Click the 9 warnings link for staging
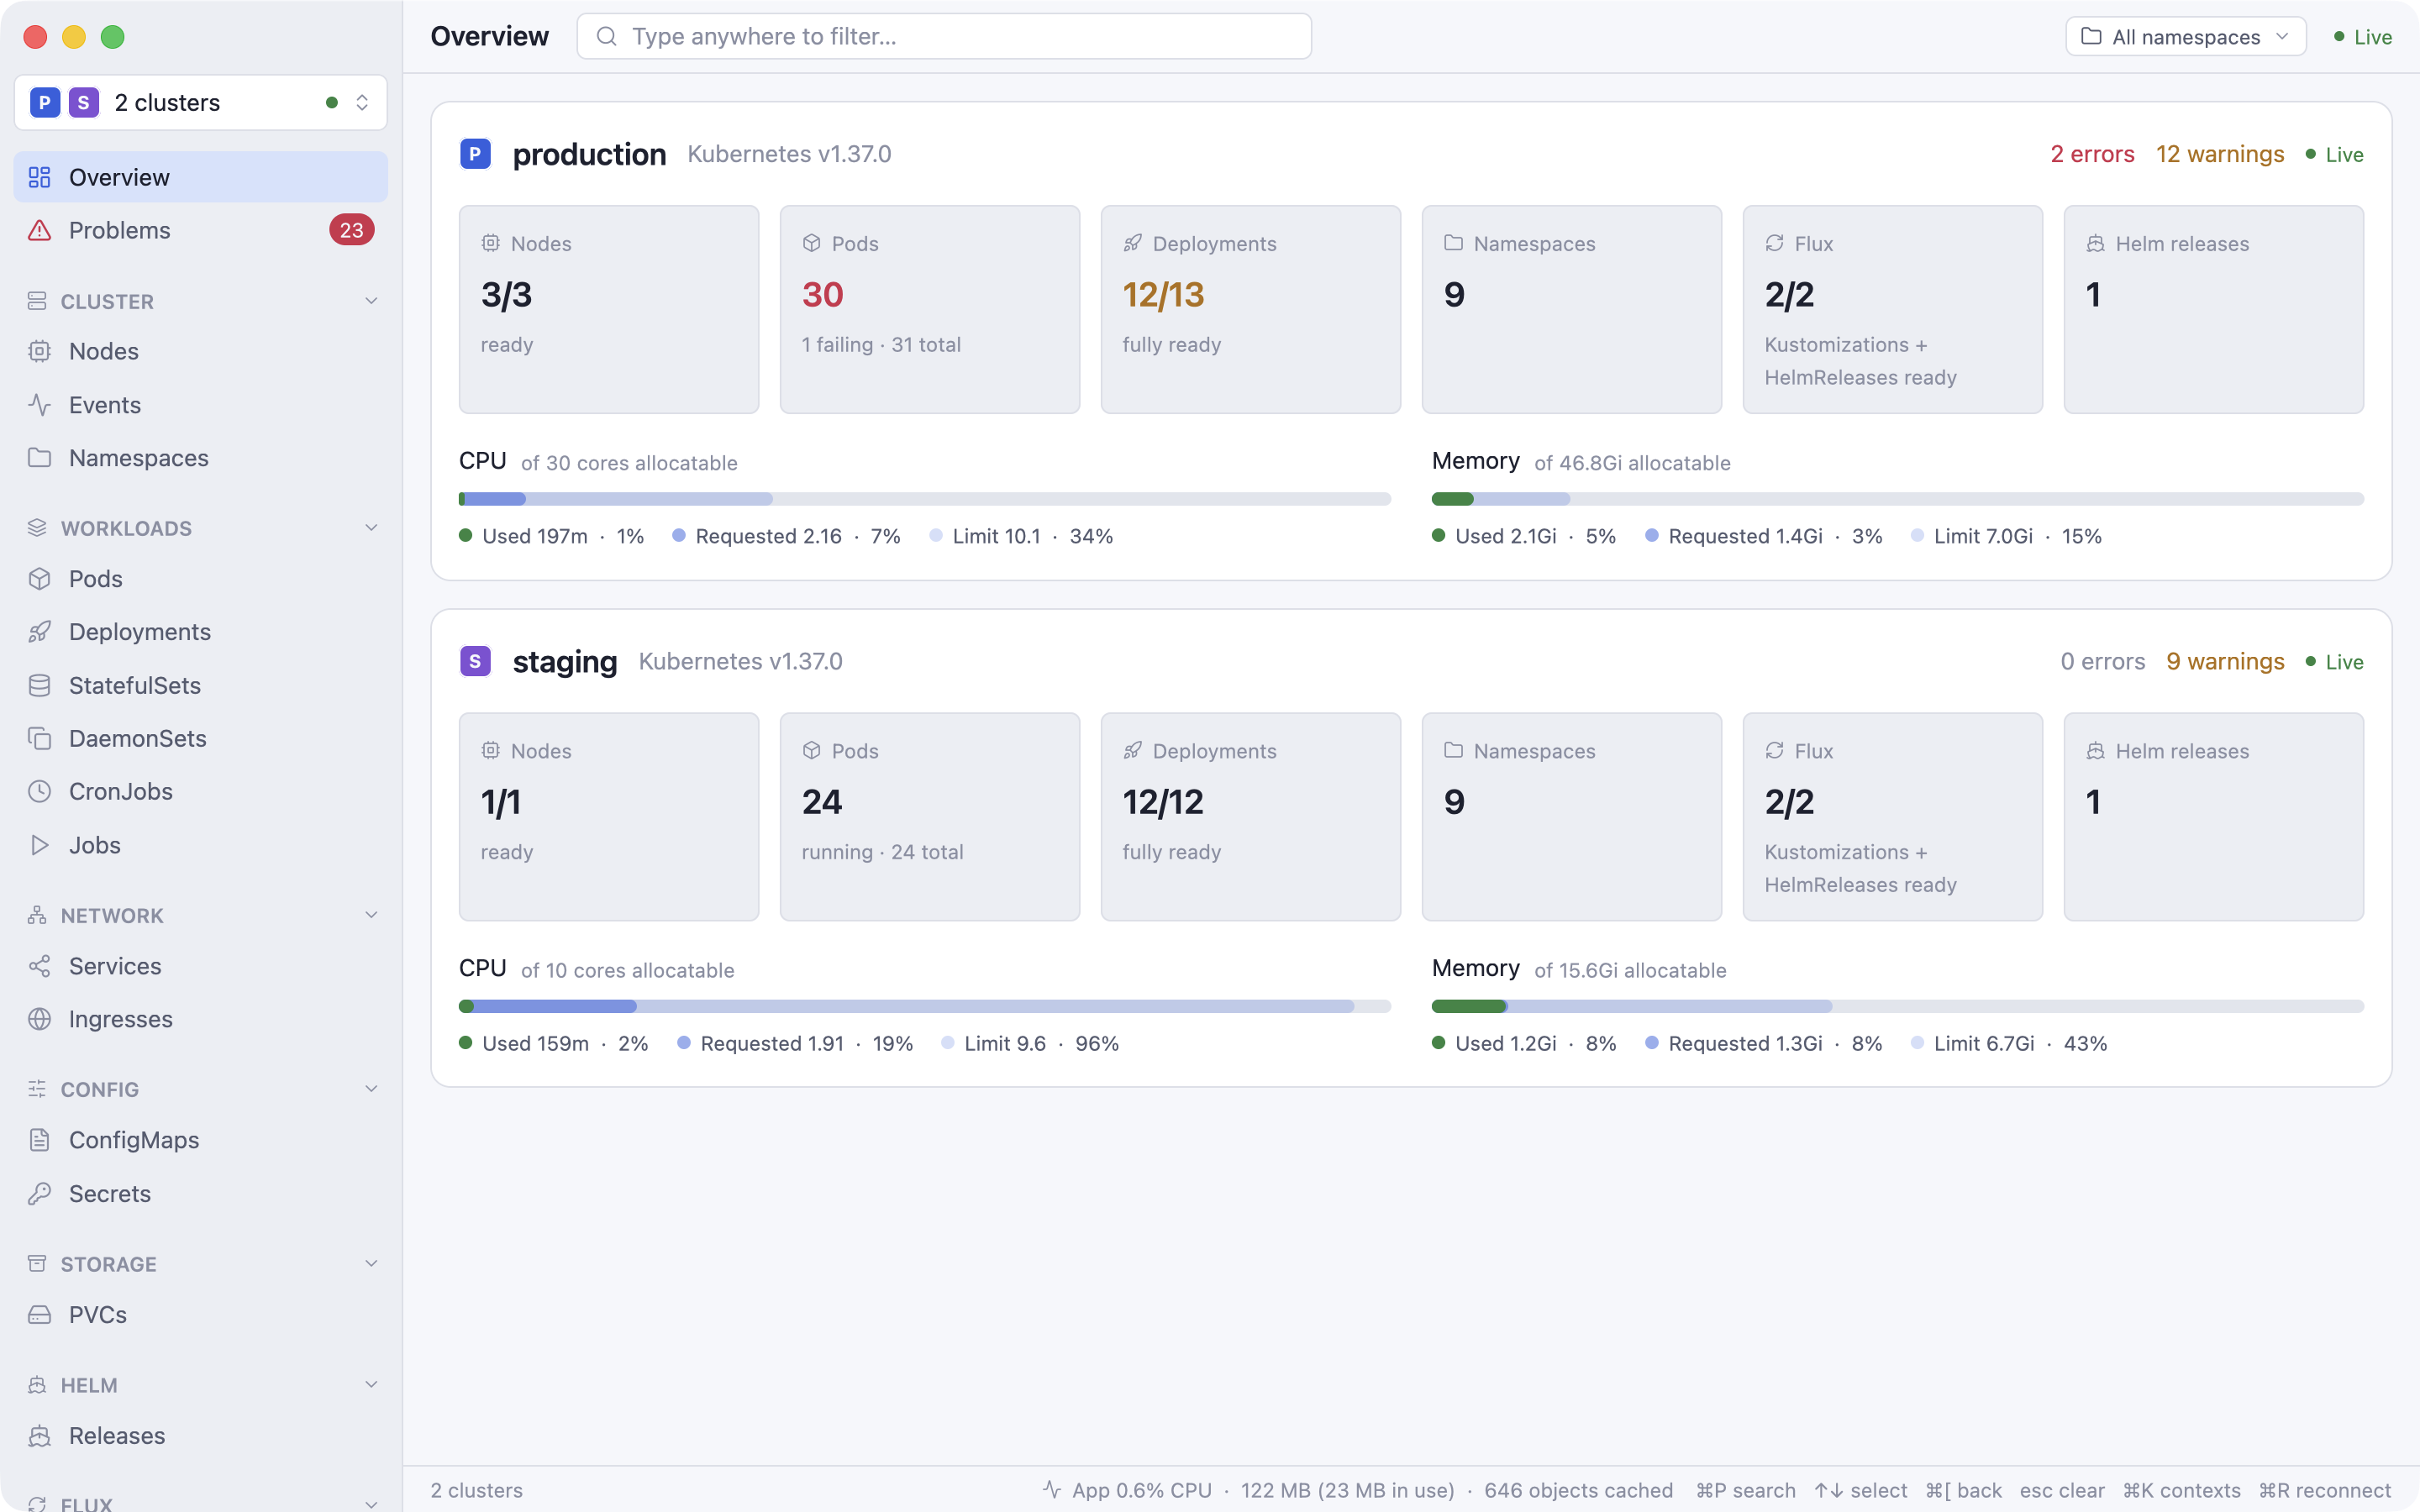 click(x=2225, y=661)
